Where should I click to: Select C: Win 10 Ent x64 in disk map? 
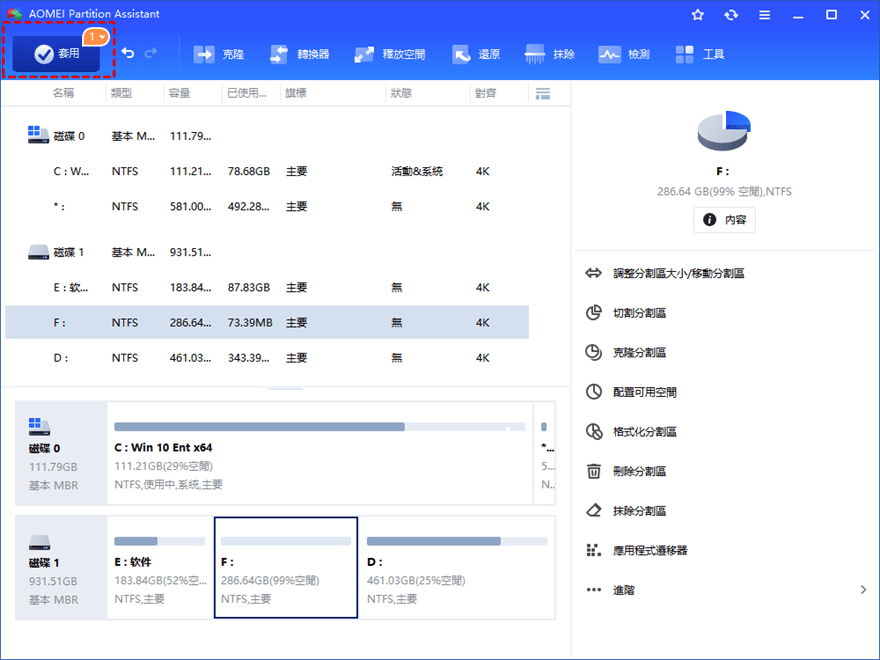(x=320, y=453)
